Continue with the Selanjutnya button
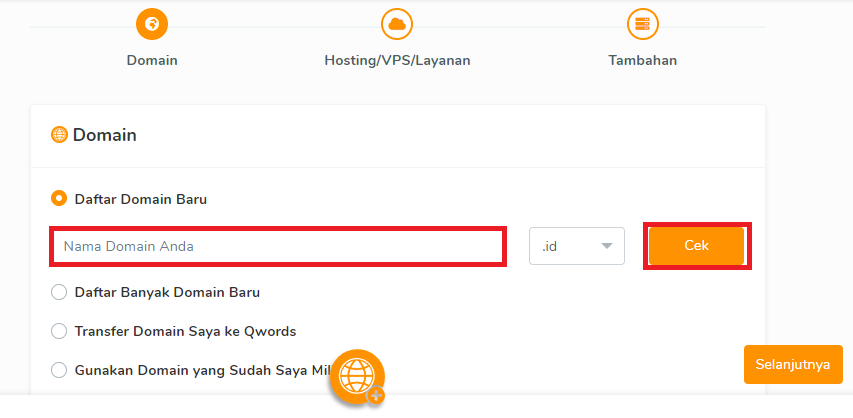This screenshot has height=418, width=853. tap(793, 365)
